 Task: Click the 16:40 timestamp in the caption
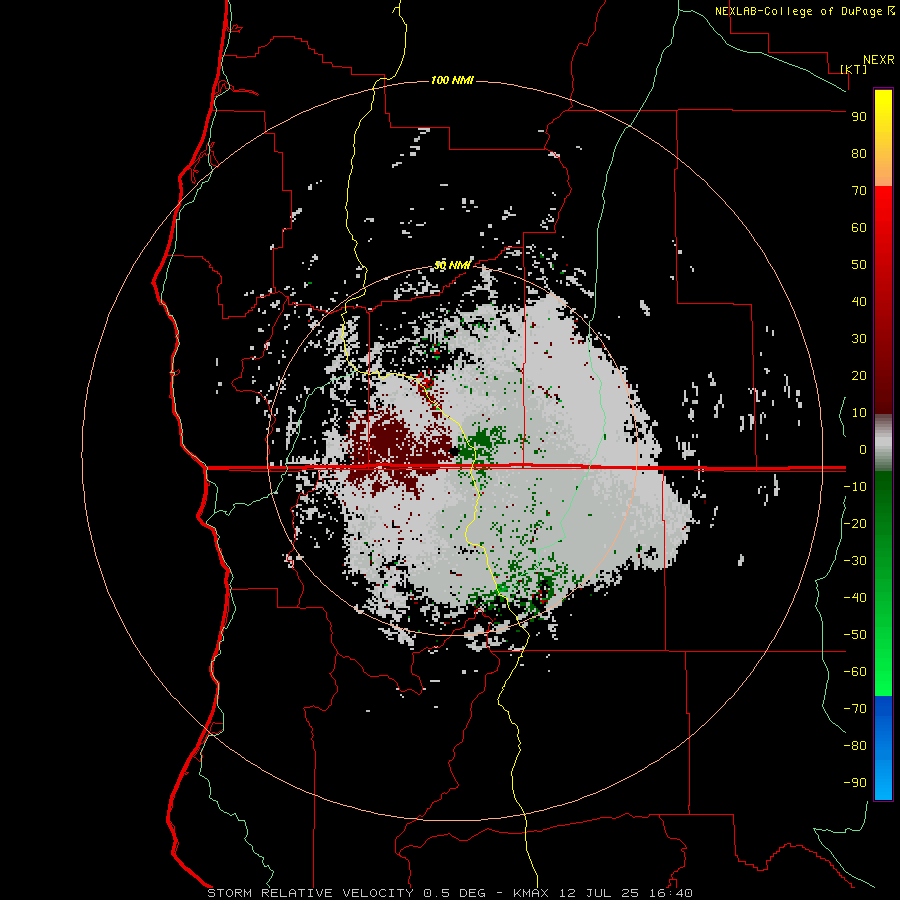click(670, 893)
